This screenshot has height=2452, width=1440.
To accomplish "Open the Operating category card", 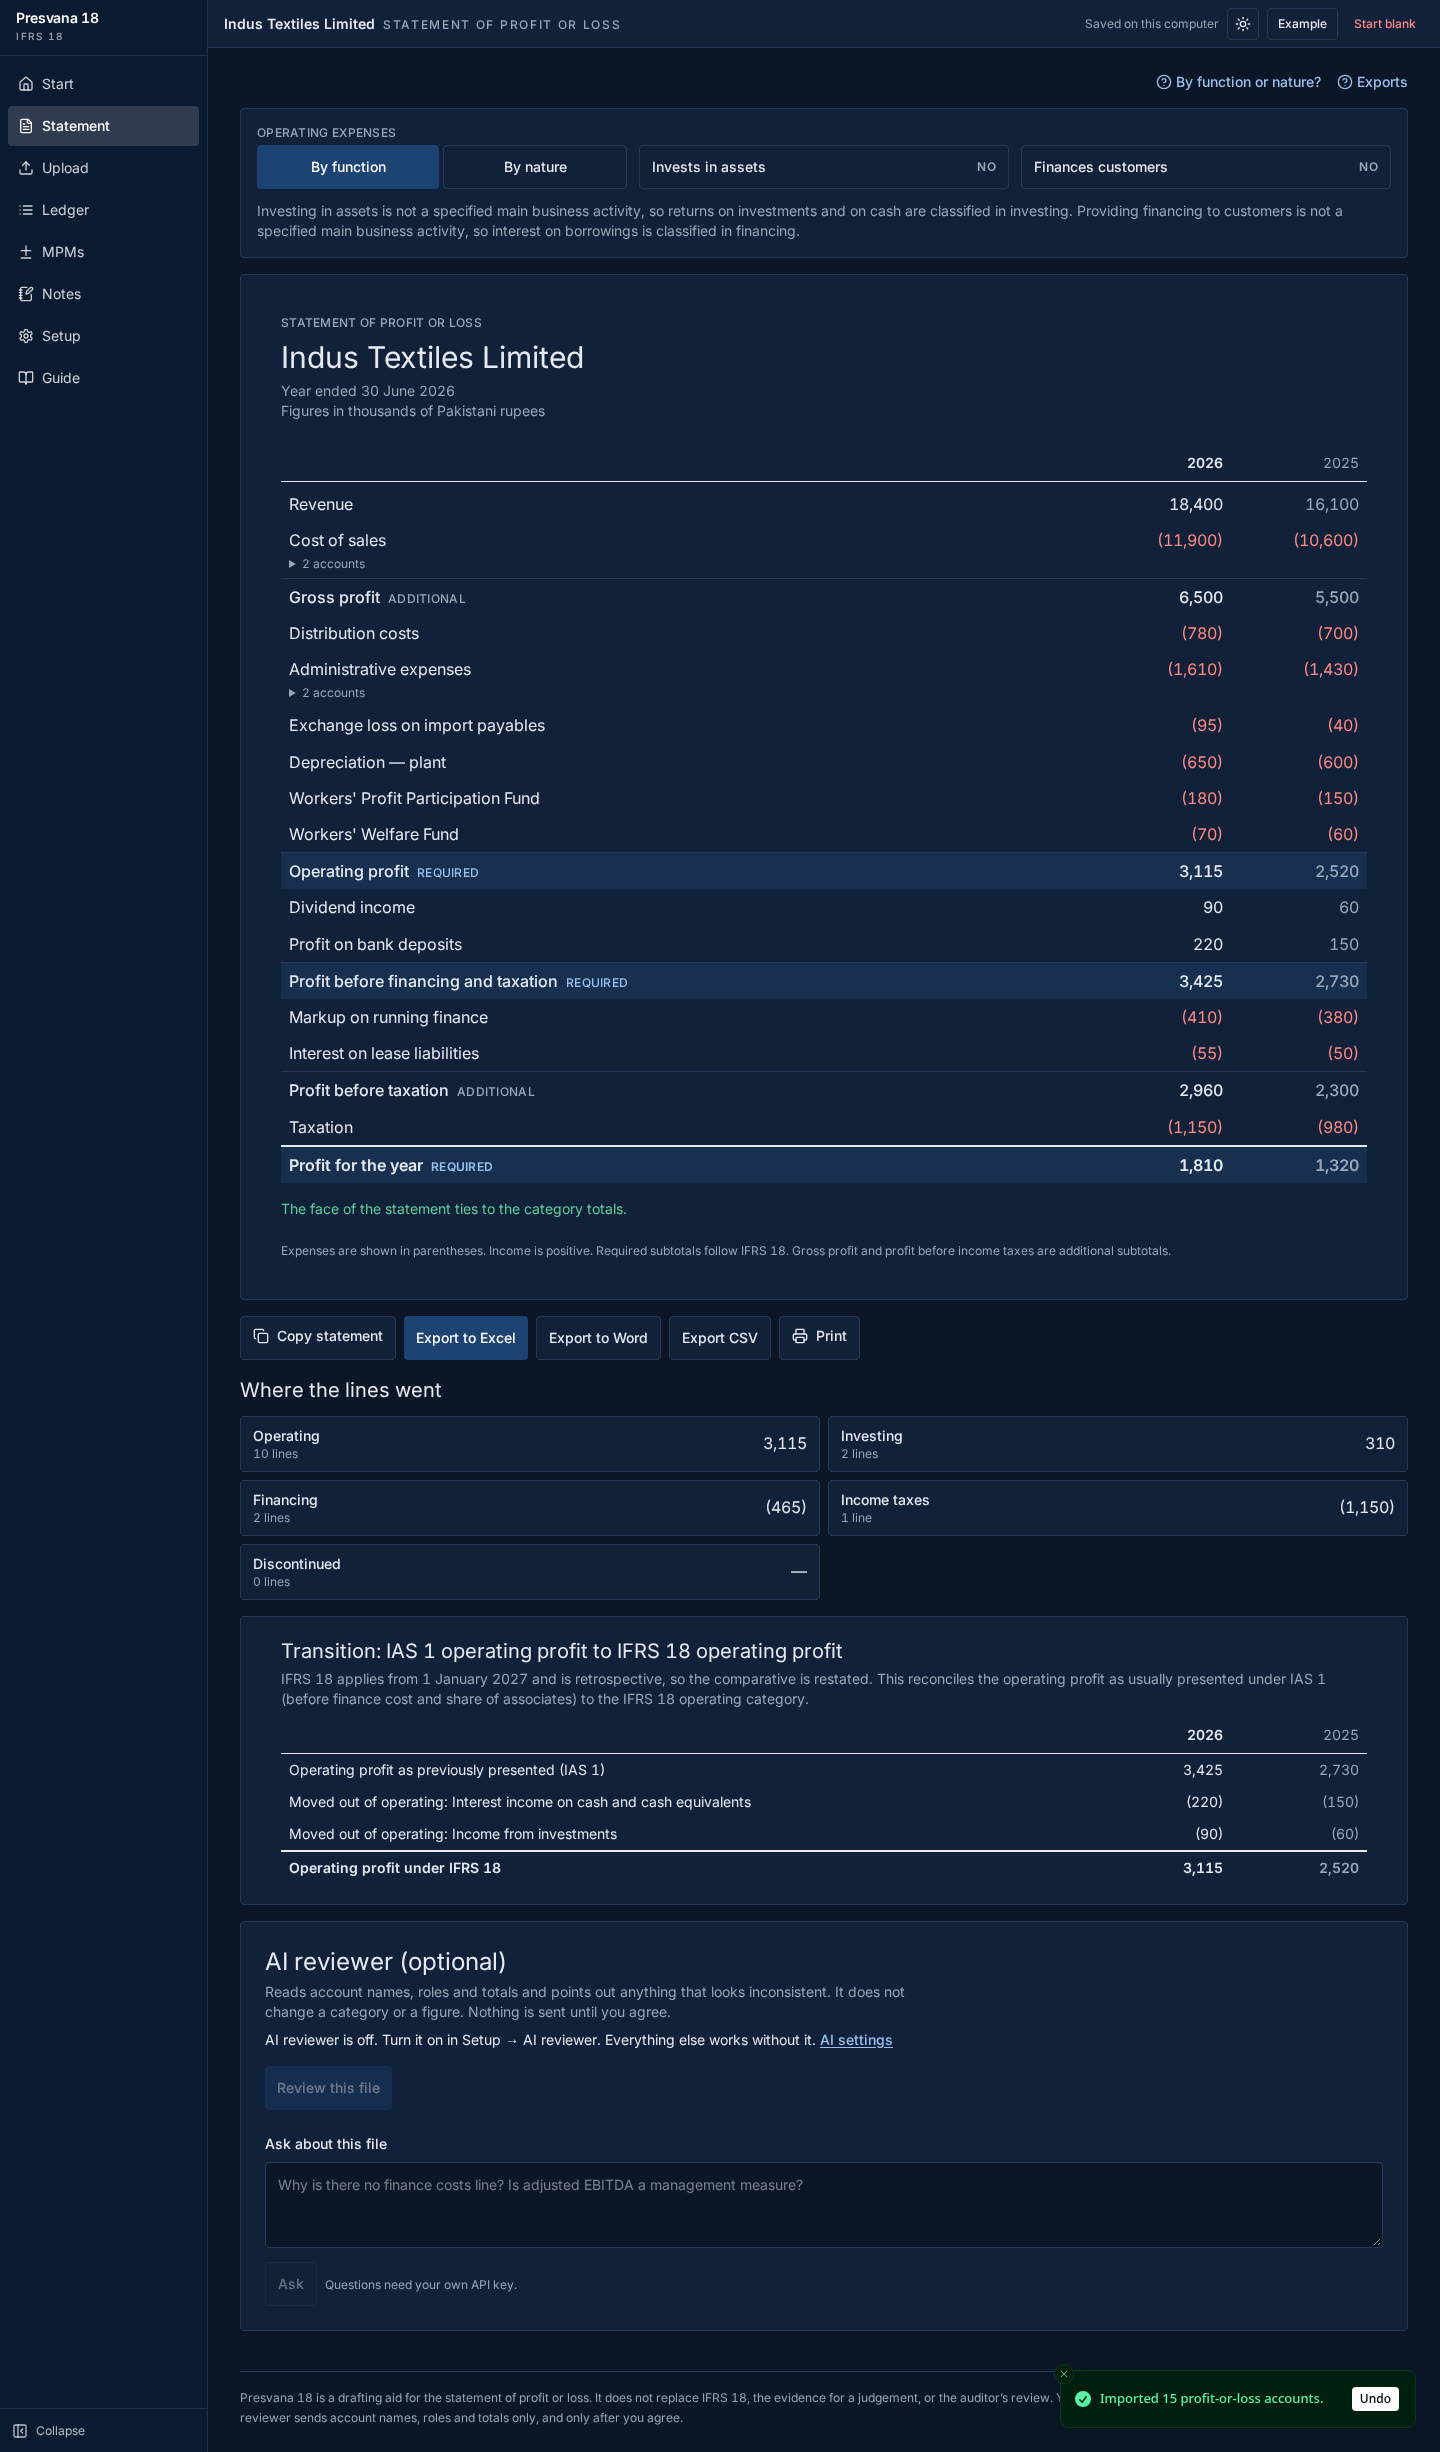I will (530, 1444).
